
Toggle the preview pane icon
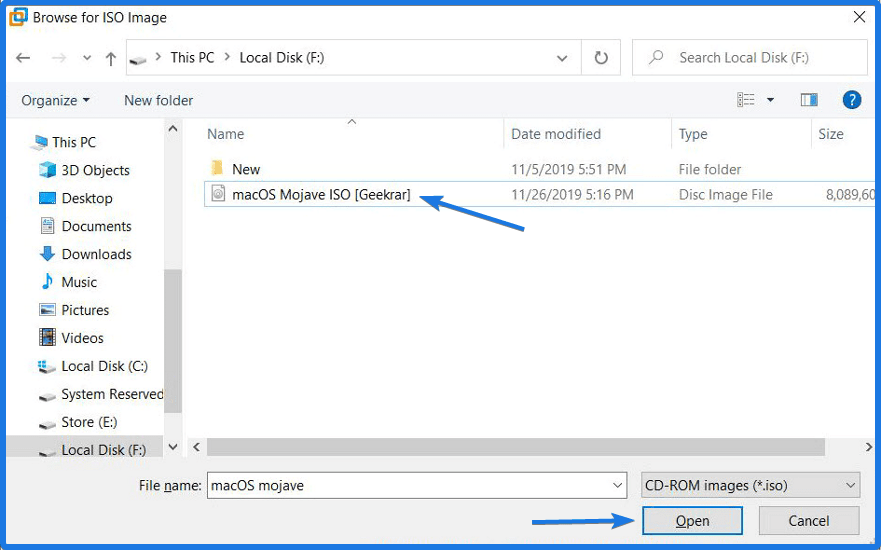pyautogui.click(x=809, y=100)
